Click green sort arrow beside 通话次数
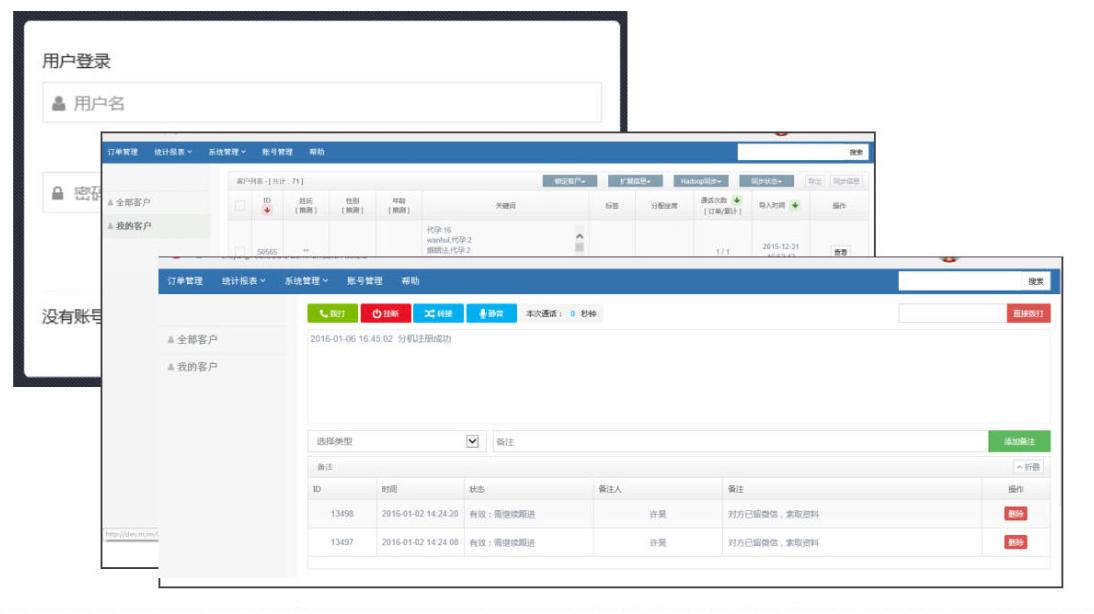 (x=737, y=200)
